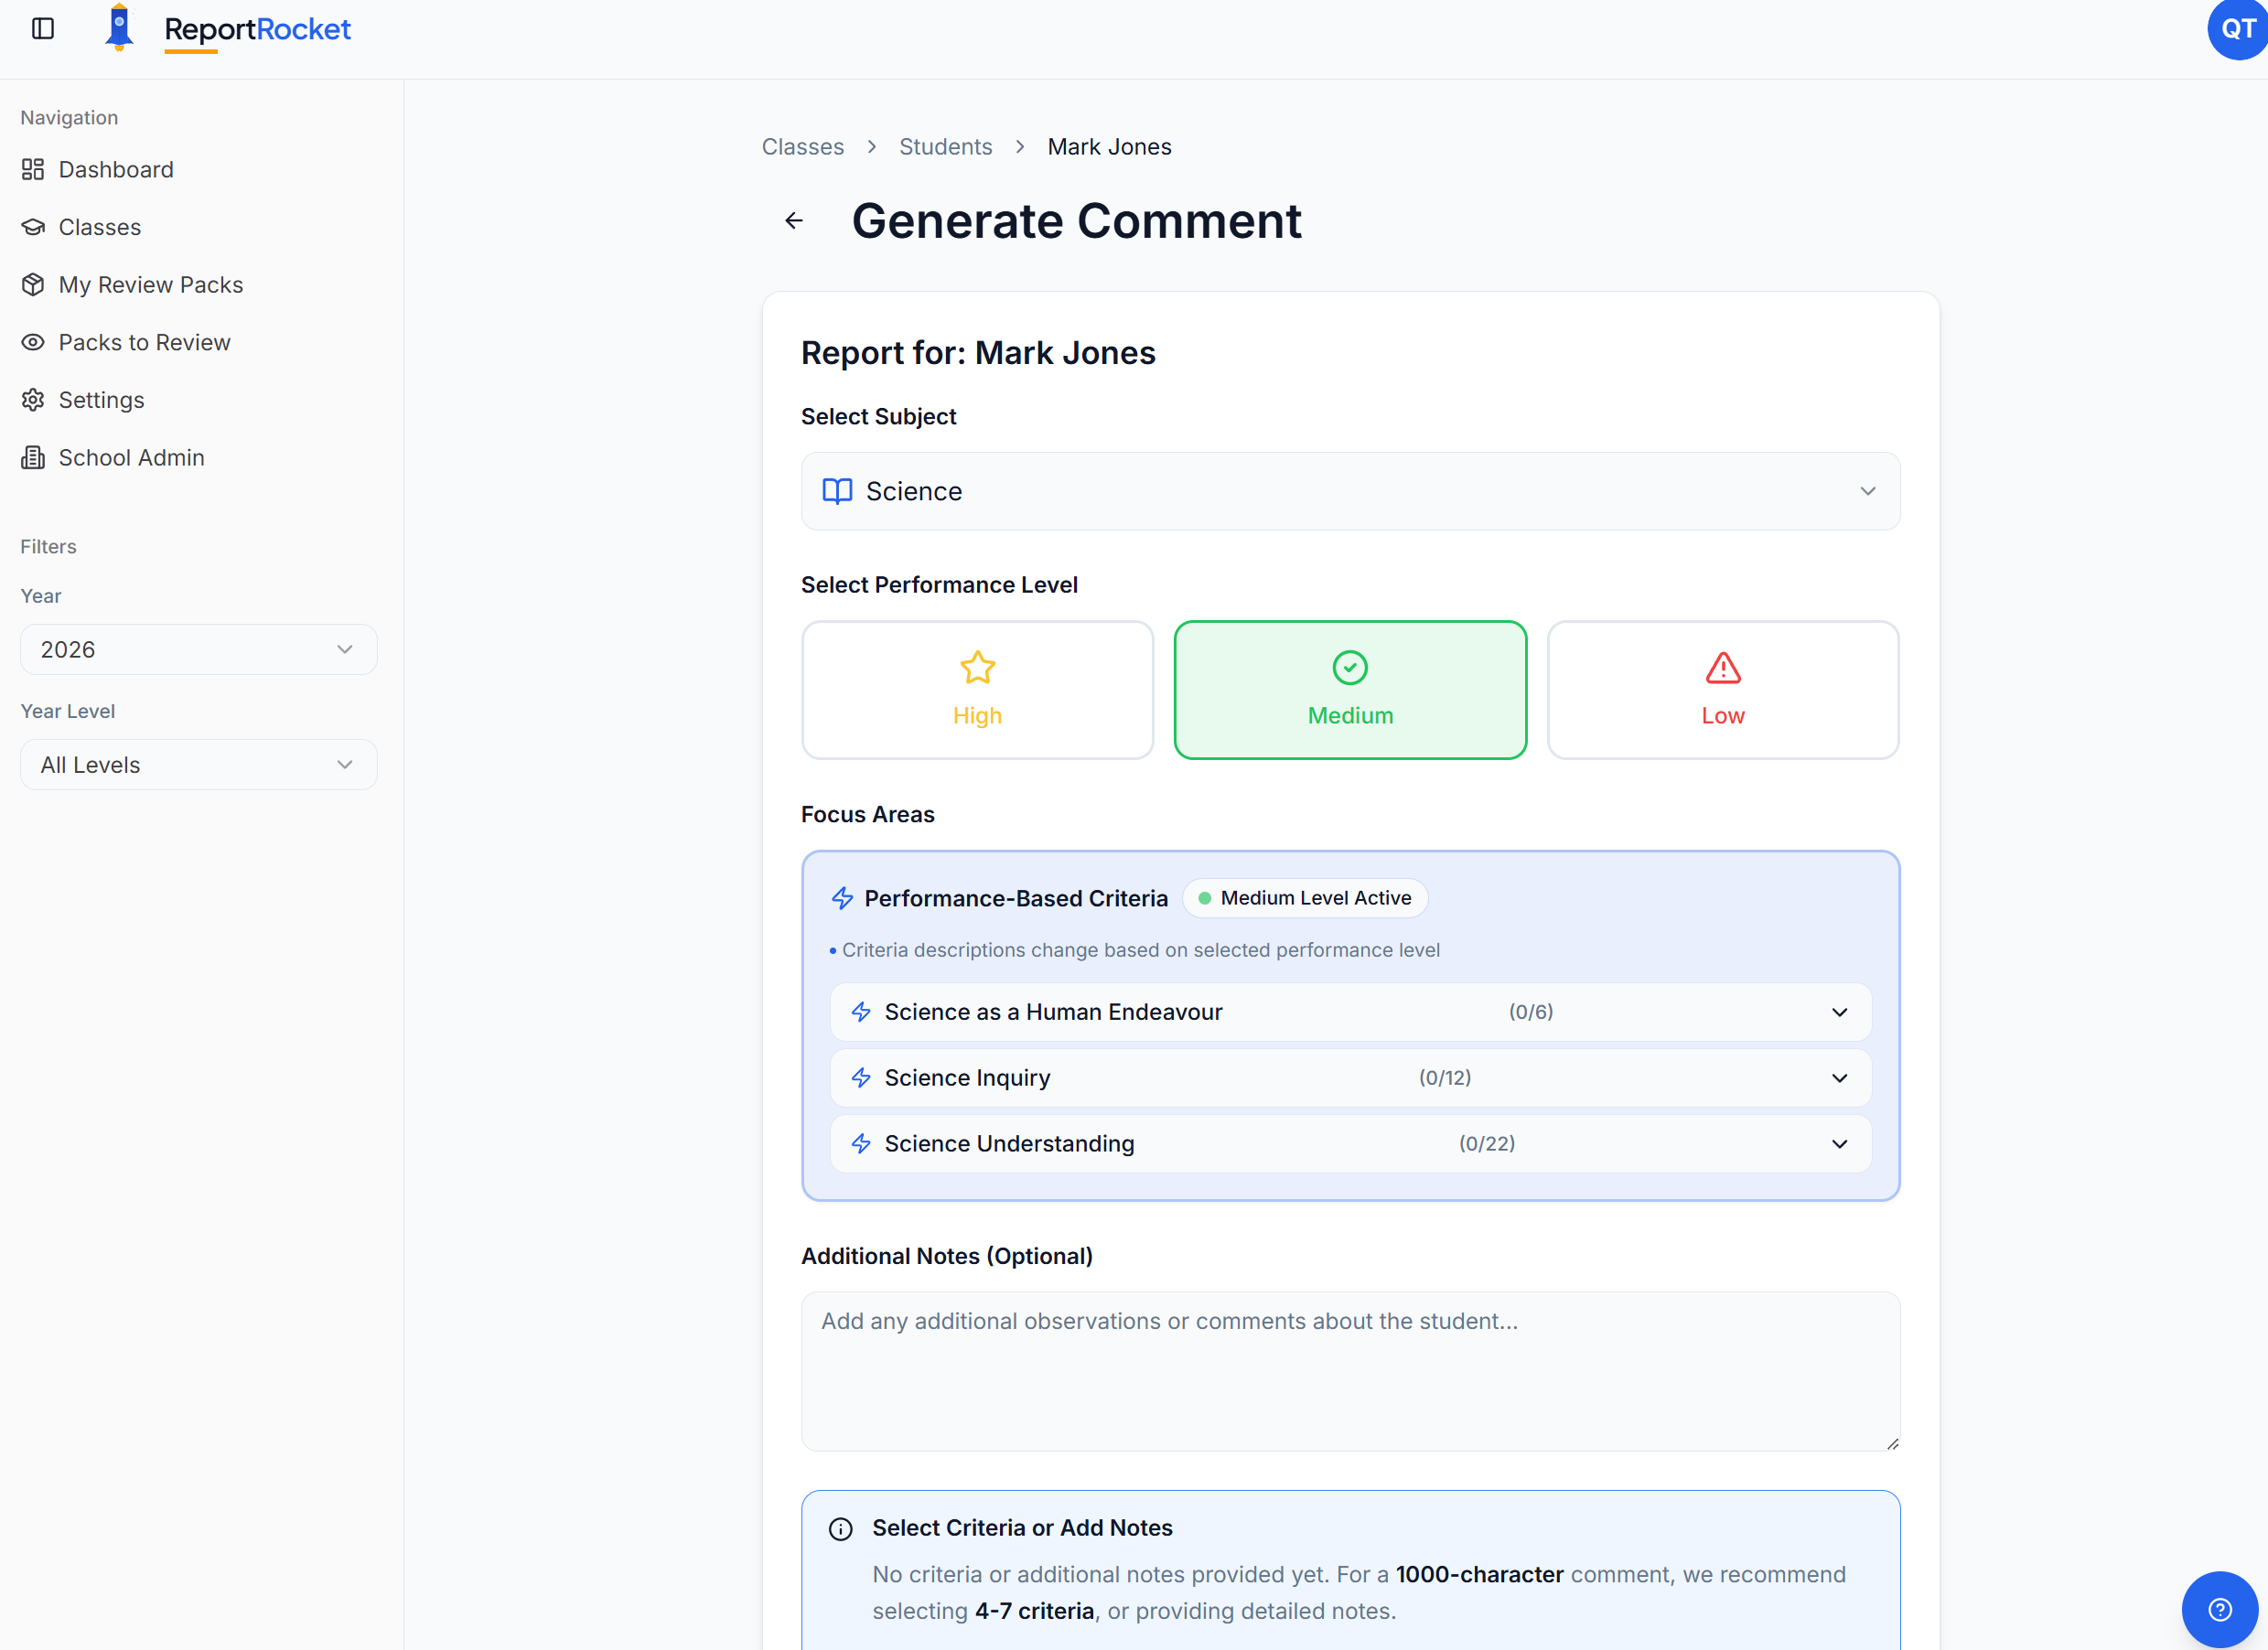Open Settings using the gear icon
Image resolution: width=2268 pixels, height=1650 pixels.
tap(101, 399)
